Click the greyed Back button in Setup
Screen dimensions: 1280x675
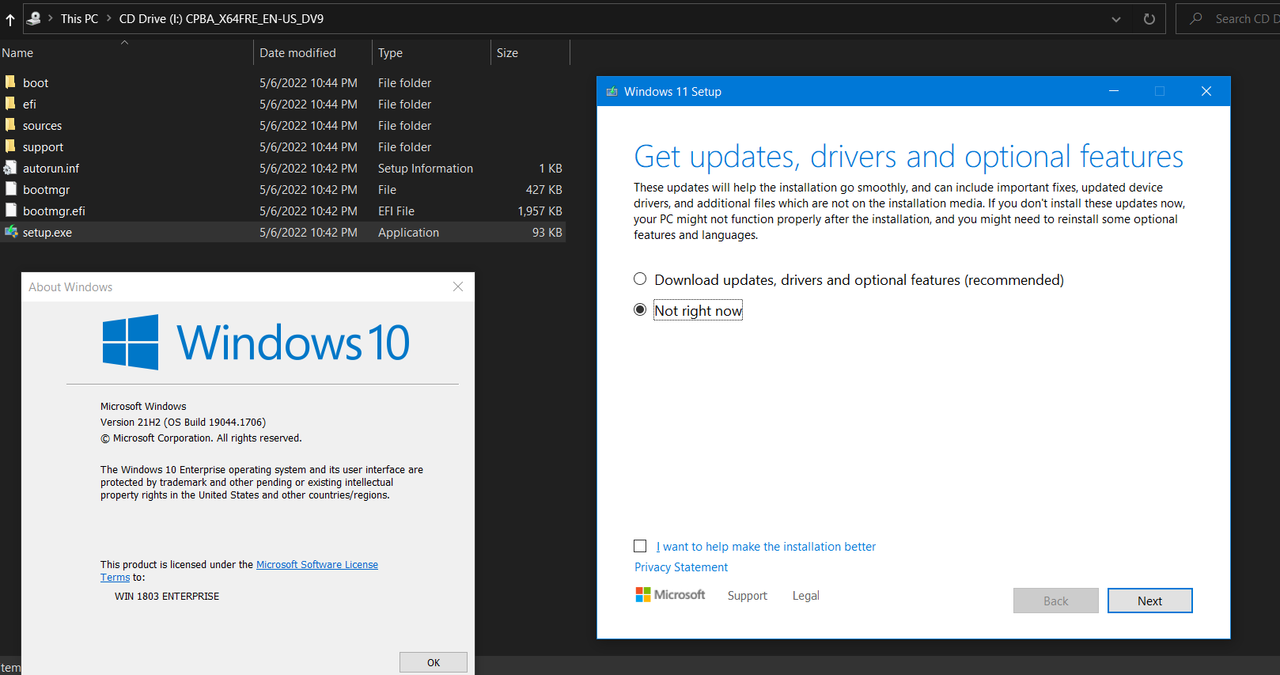[x=1056, y=601]
